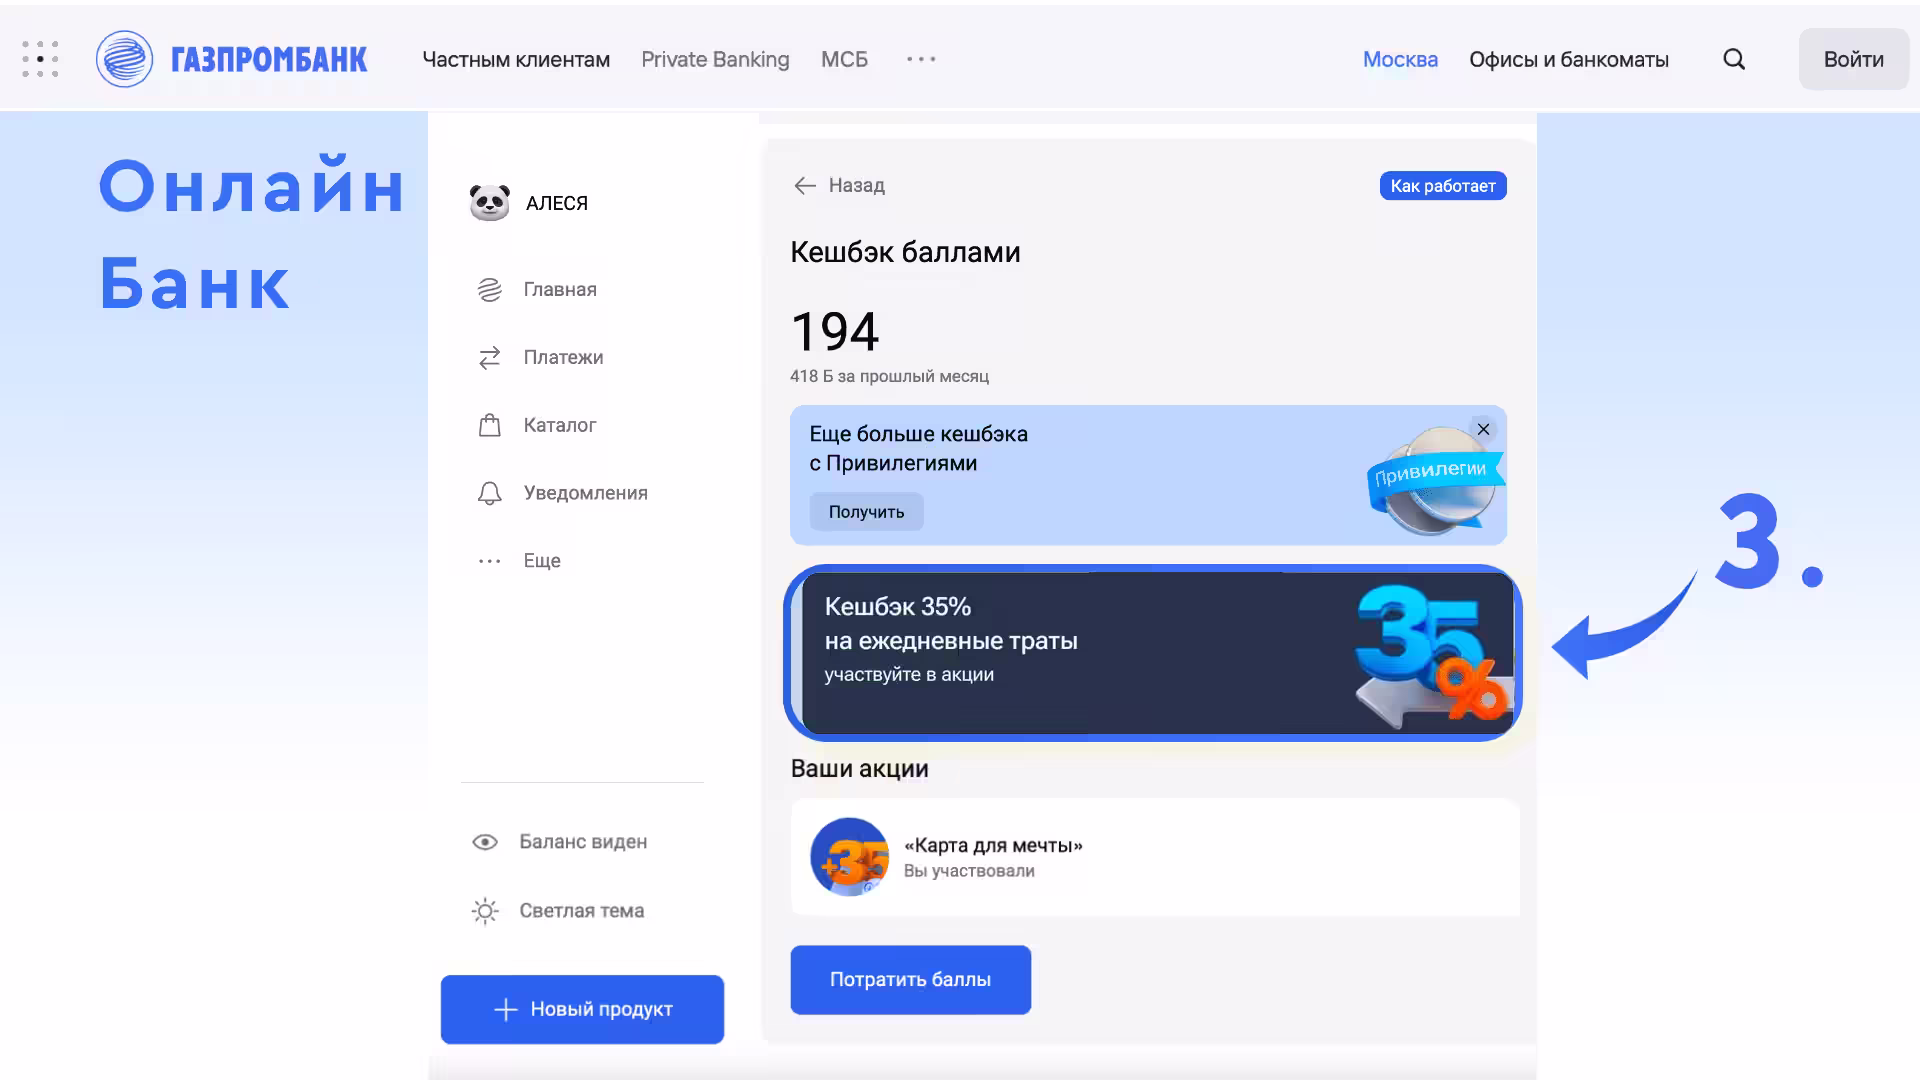The image size is (1920, 1080).
Task: Click the Уведомления bell icon
Action: click(x=489, y=493)
